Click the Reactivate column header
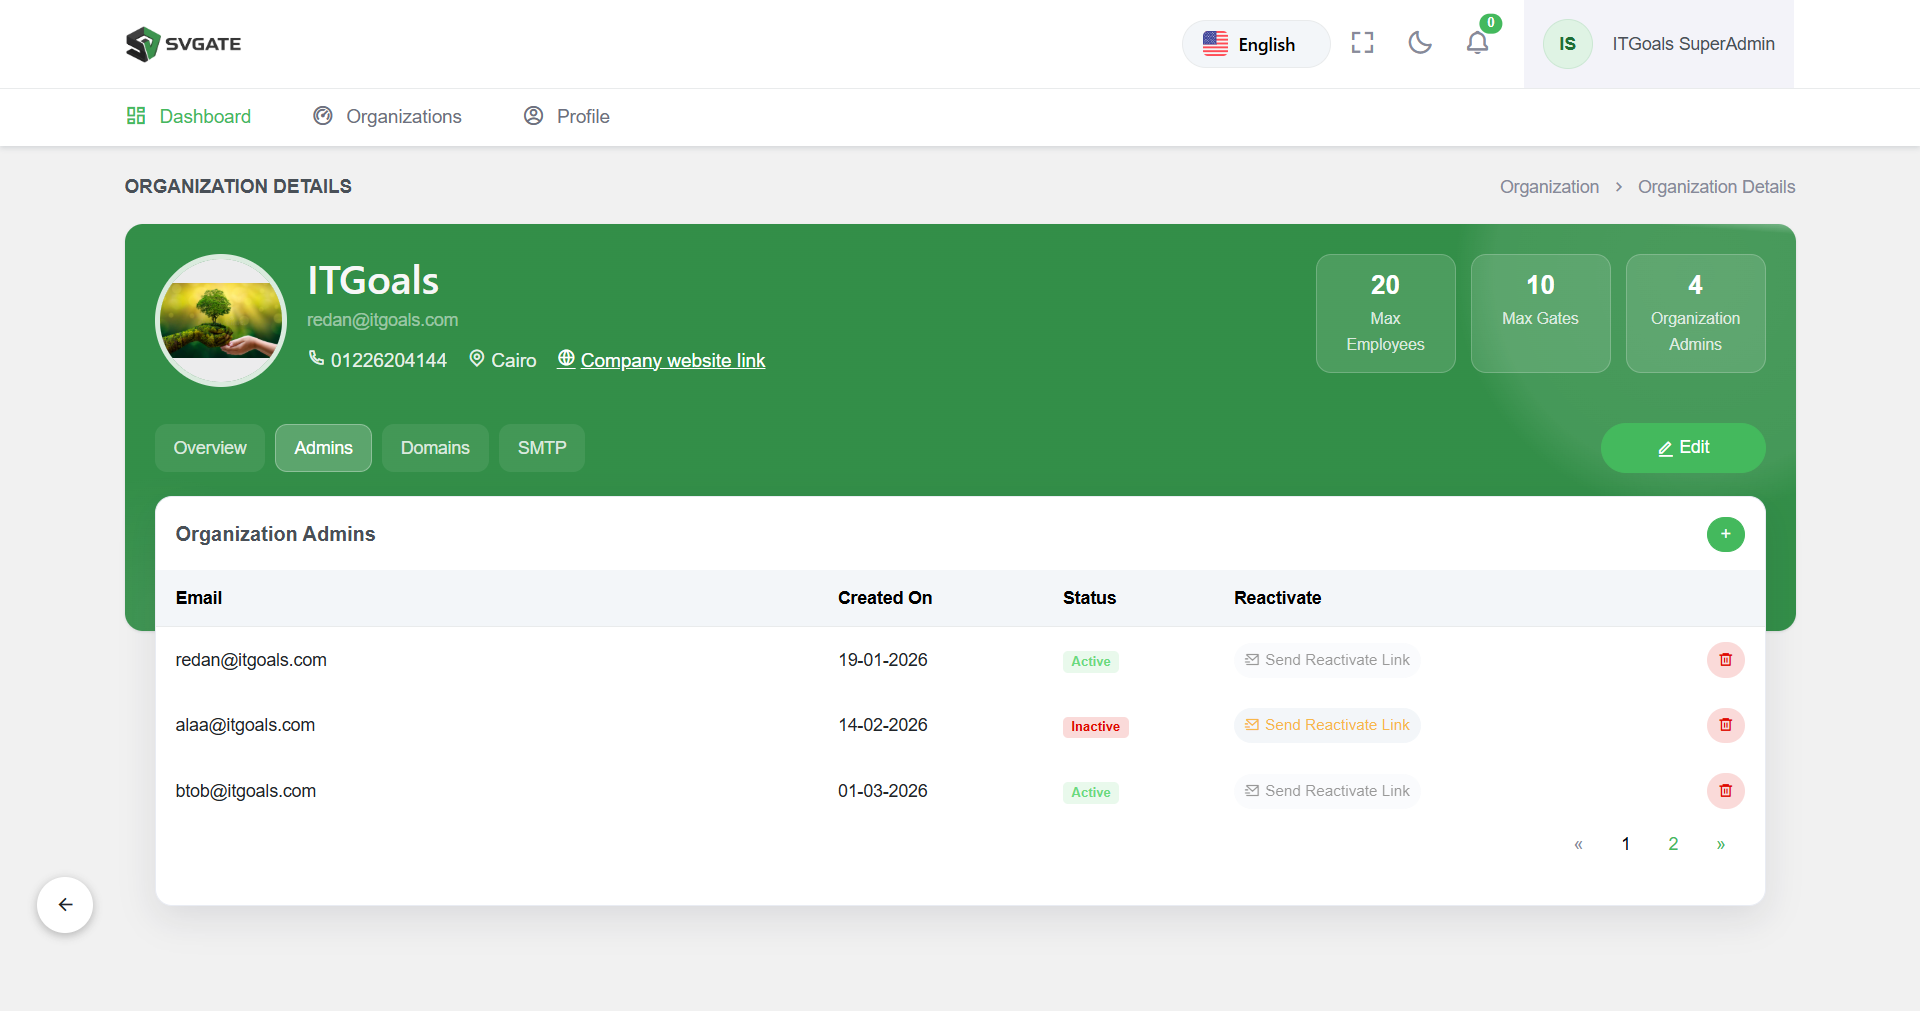 [1277, 598]
